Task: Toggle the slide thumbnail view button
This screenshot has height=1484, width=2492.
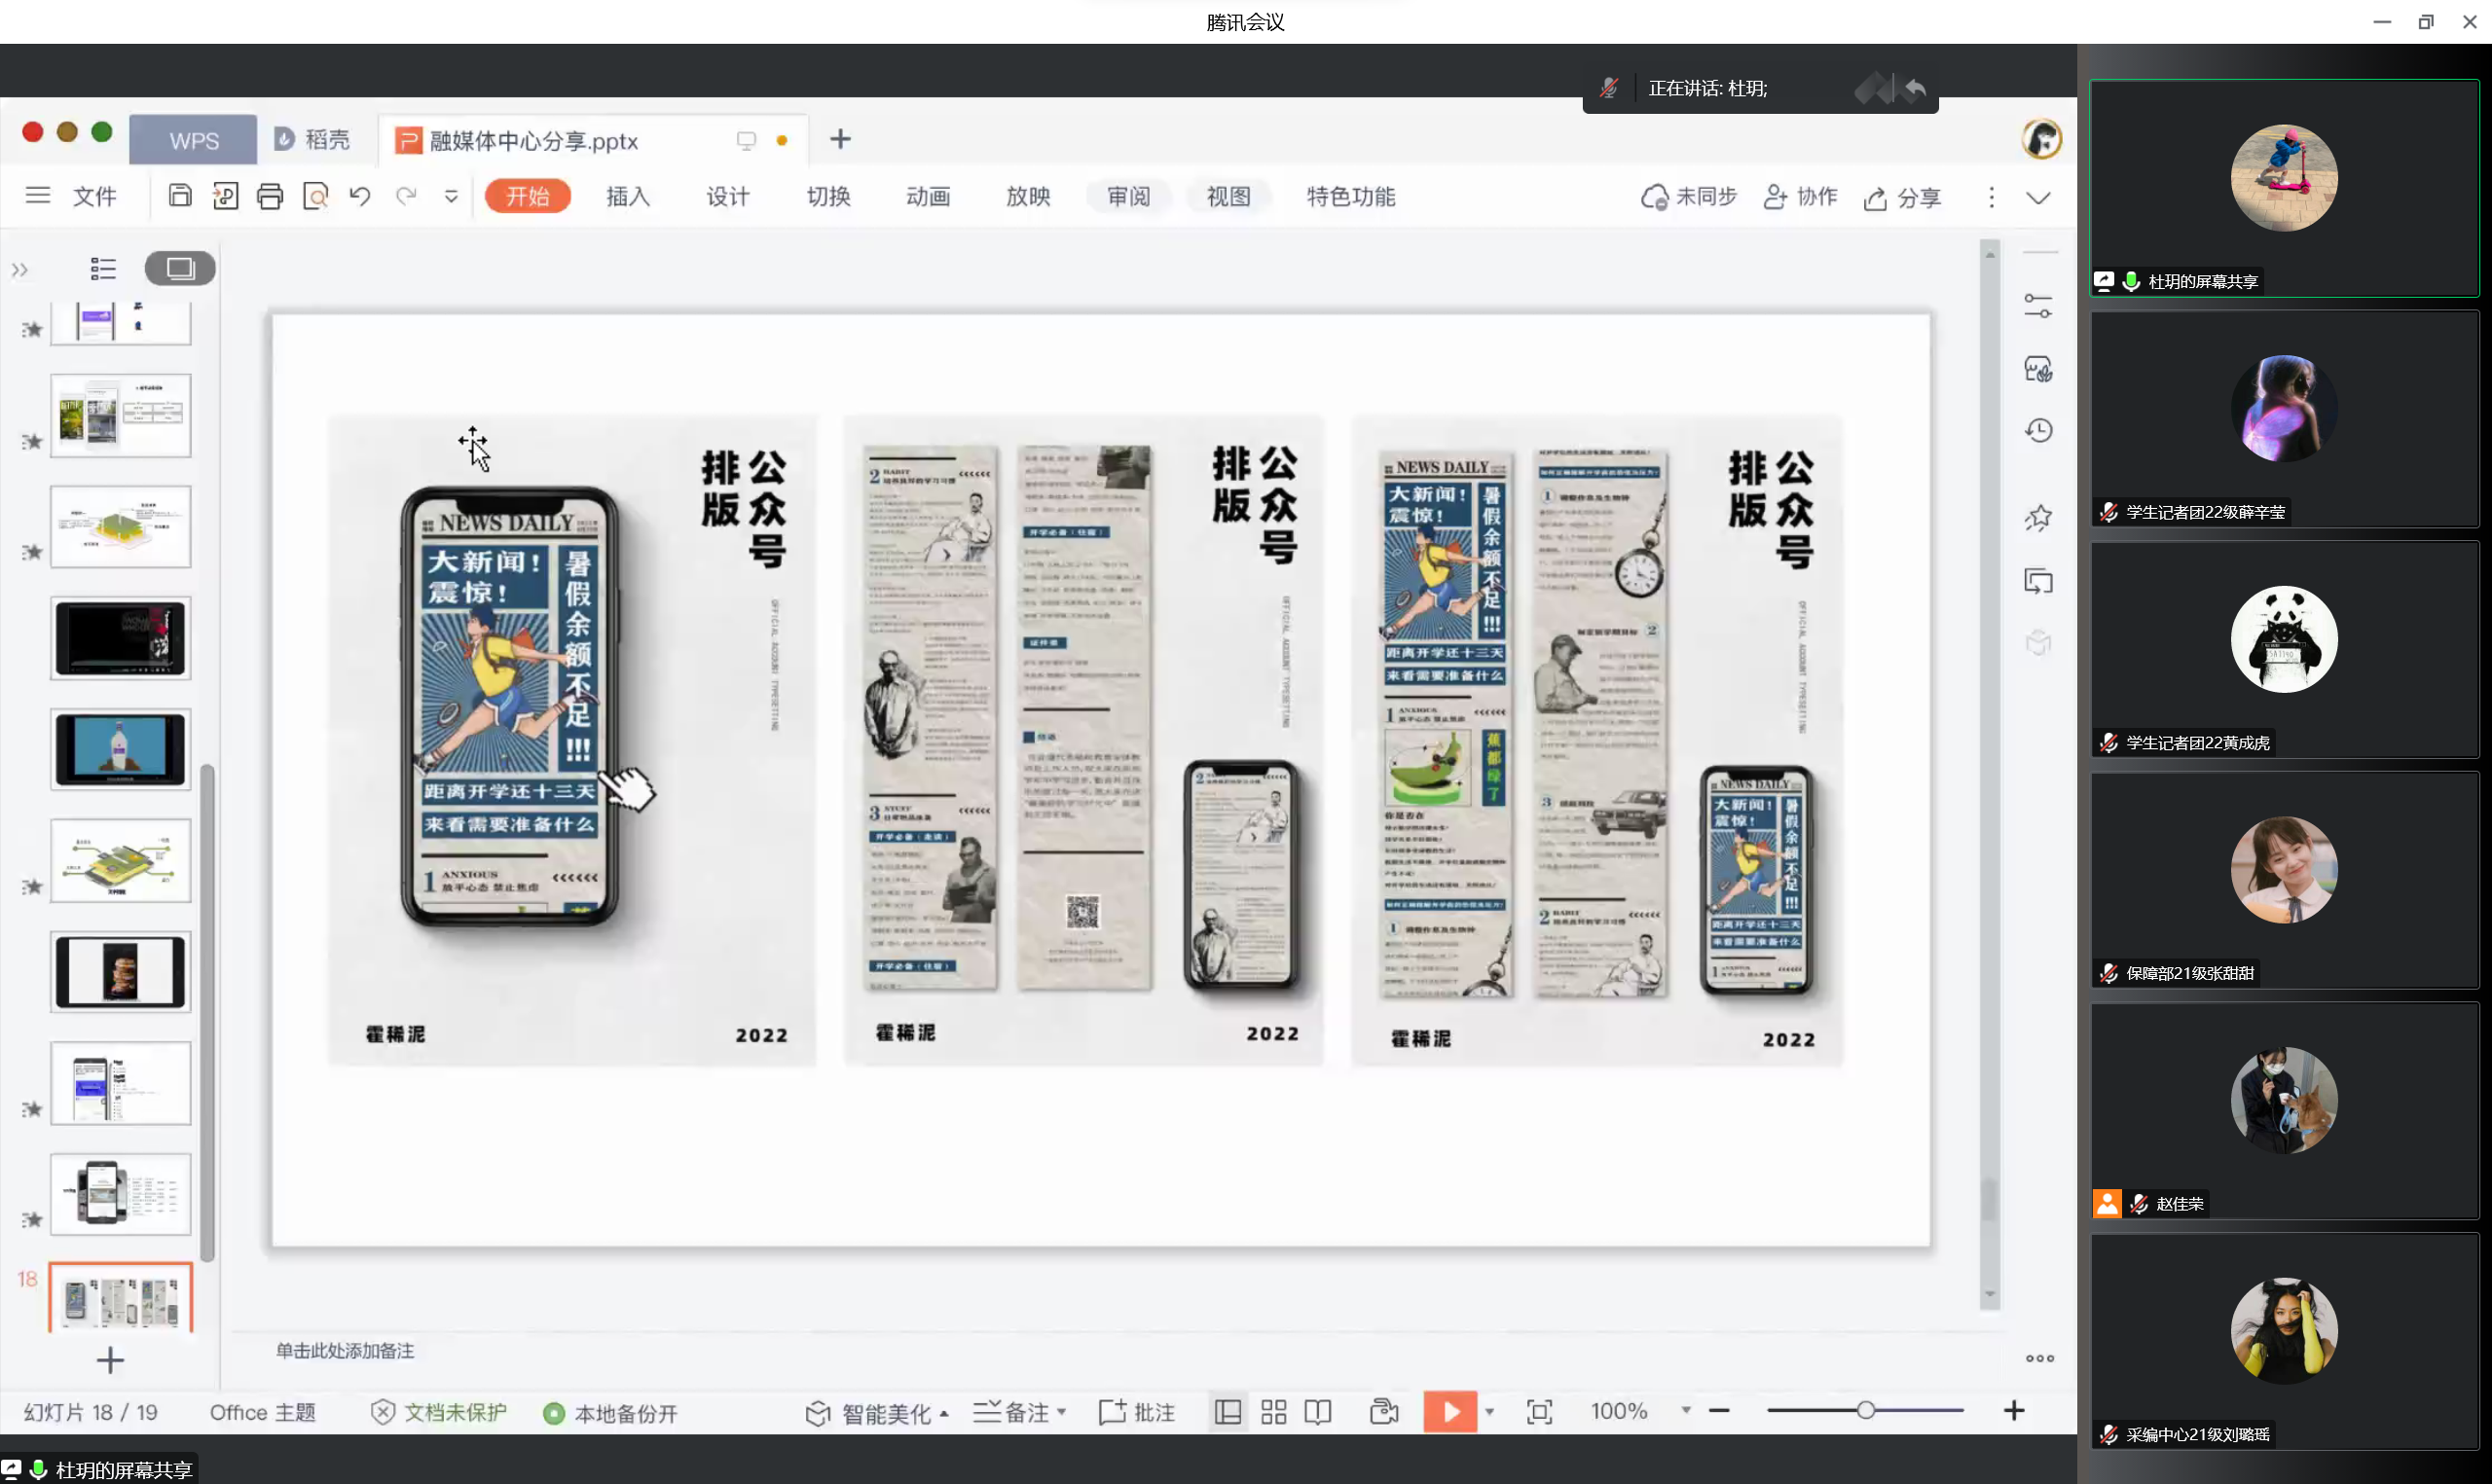Action: point(180,268)
